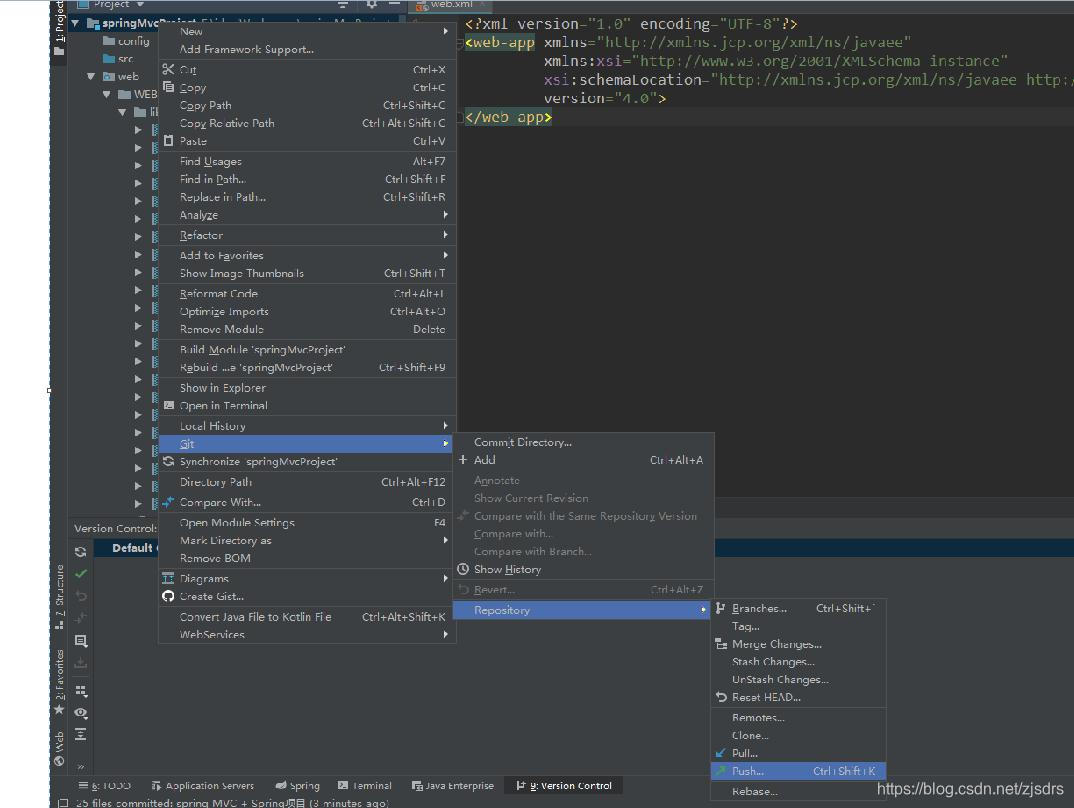Open the Structure side panel tab
Image resolution: width=1074 pixels, height=808 pixels.
[59, 597]
